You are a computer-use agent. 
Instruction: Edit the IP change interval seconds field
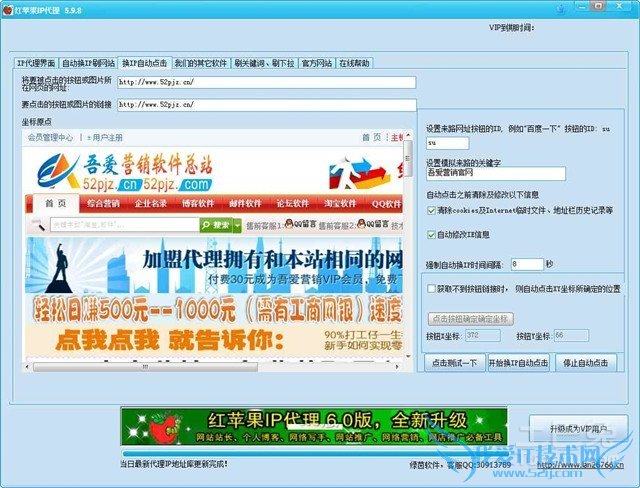pyautogui.click(x=527, y=264)
